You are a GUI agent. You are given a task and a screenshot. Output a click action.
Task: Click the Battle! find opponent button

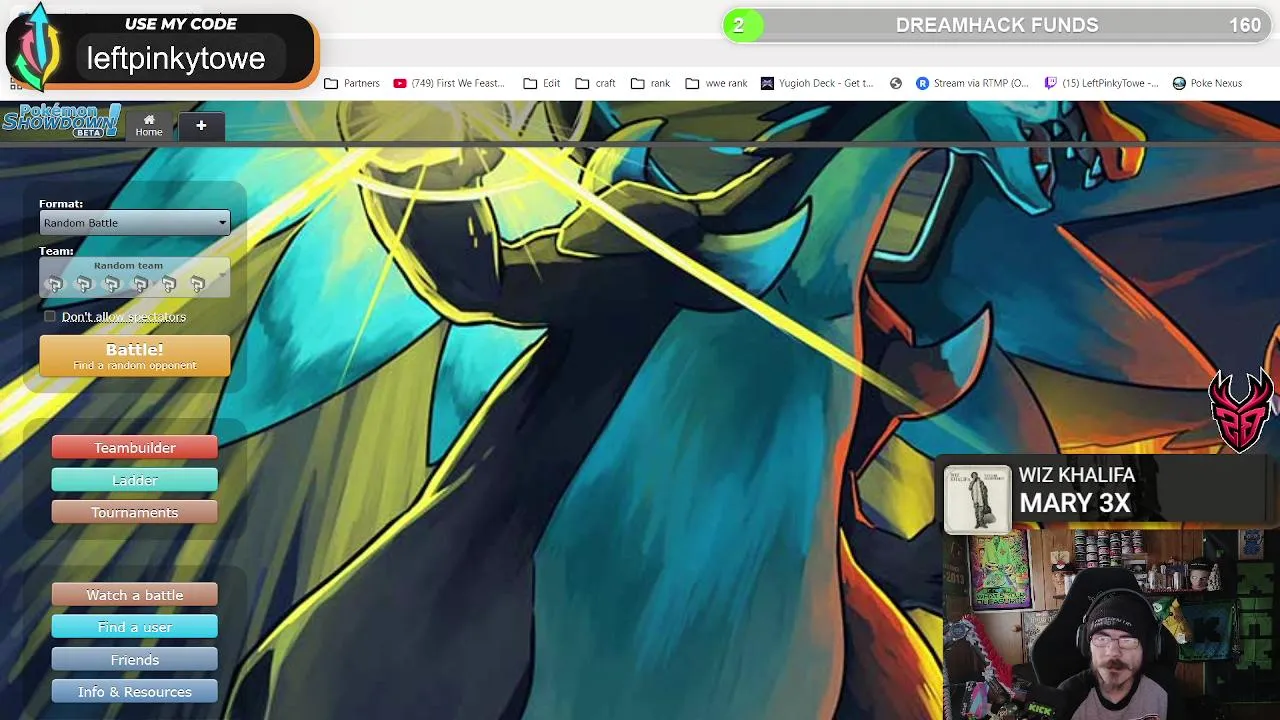[x=135, y=356]
